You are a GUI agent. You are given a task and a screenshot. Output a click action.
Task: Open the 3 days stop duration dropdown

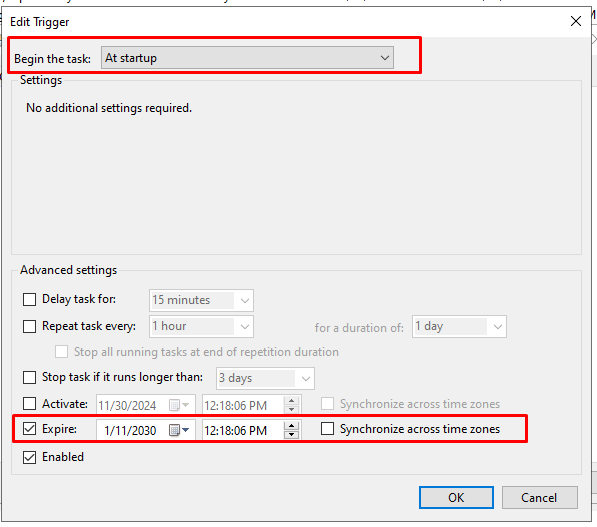click(265, 378)
